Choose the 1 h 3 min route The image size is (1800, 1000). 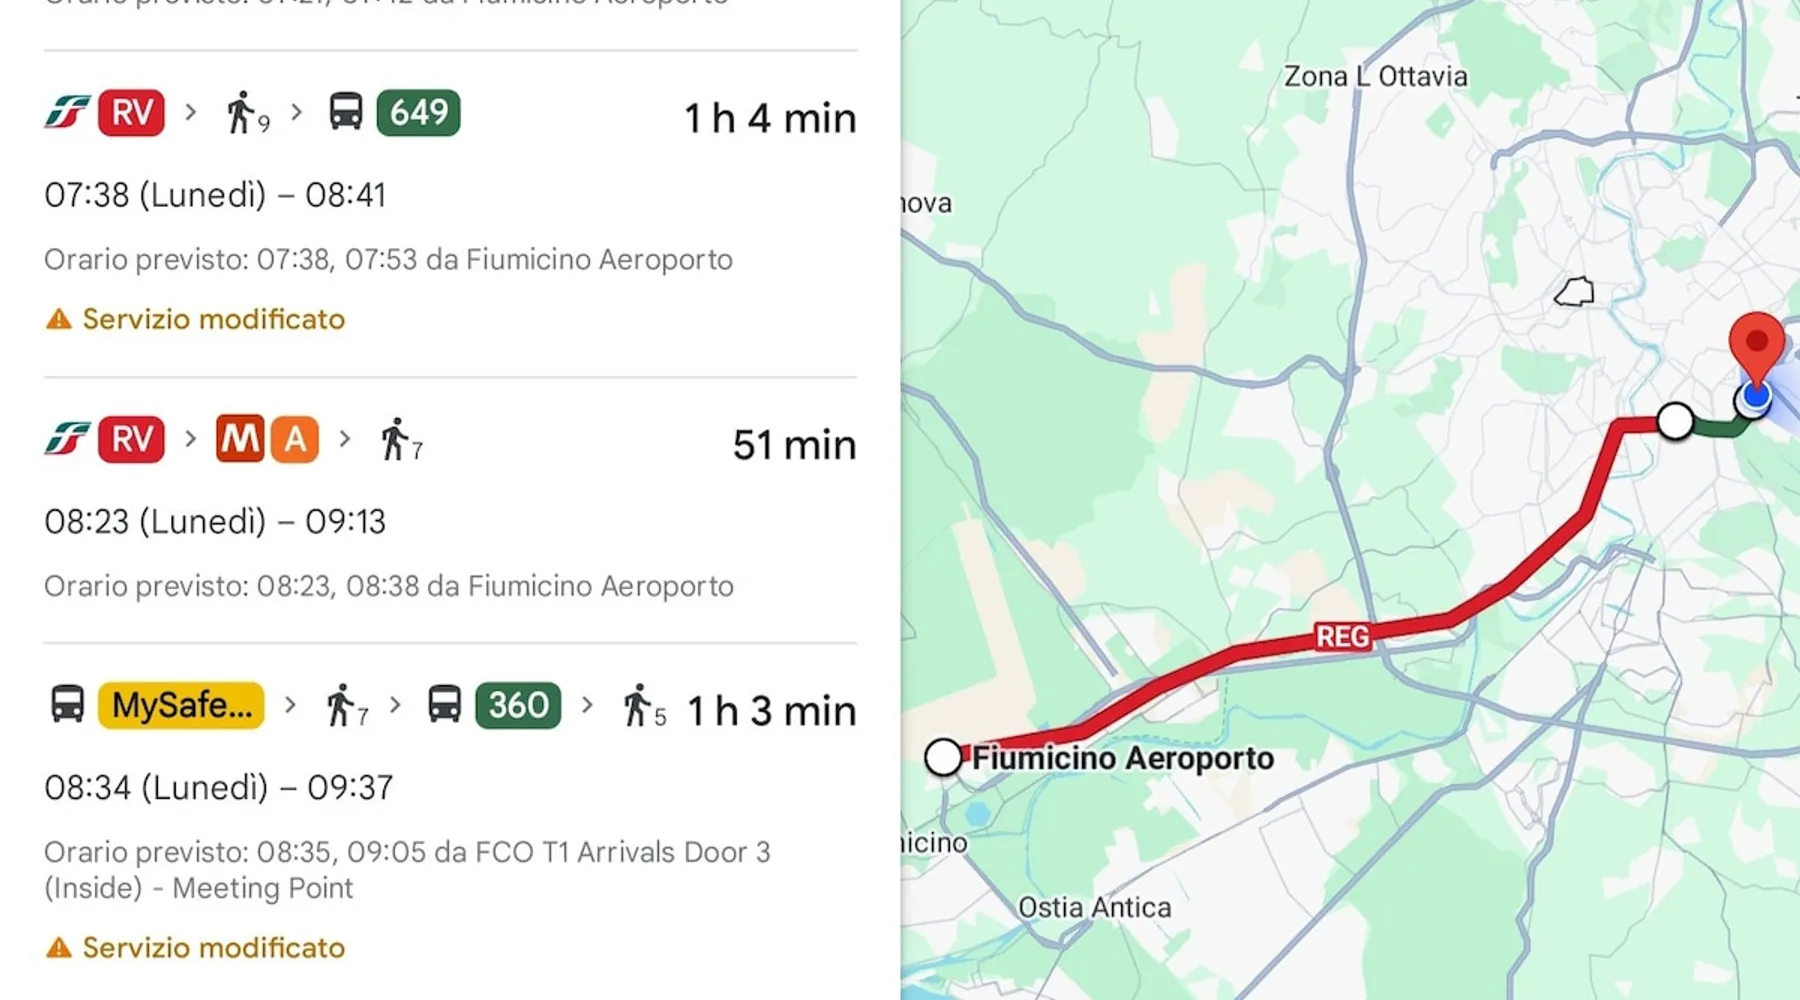[771, 712]
